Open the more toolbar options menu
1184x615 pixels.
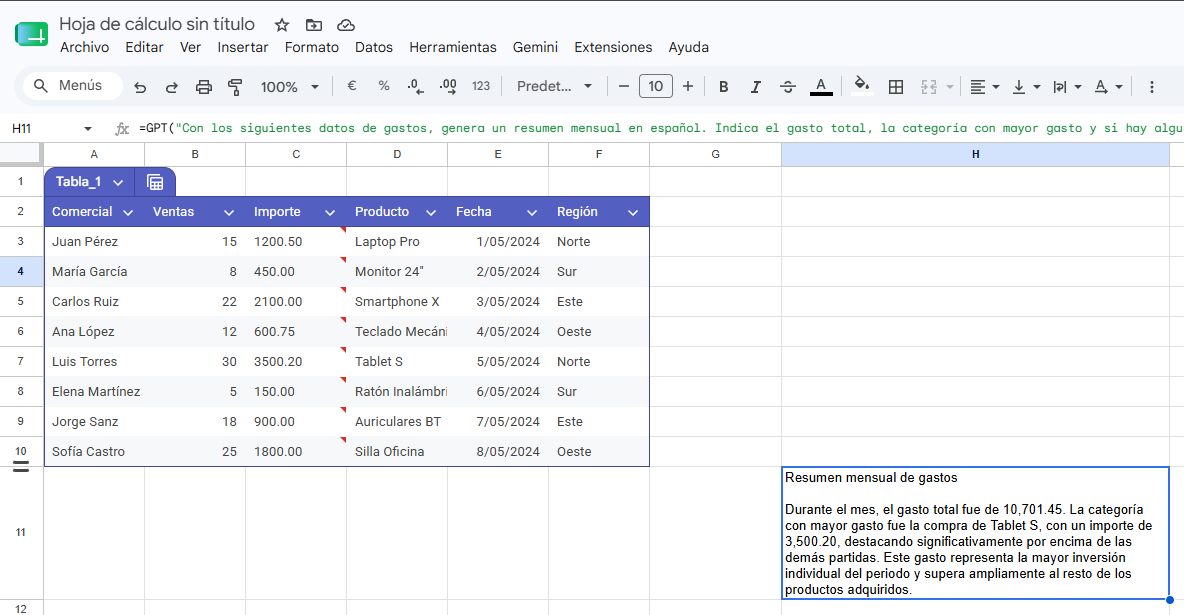1152,87
